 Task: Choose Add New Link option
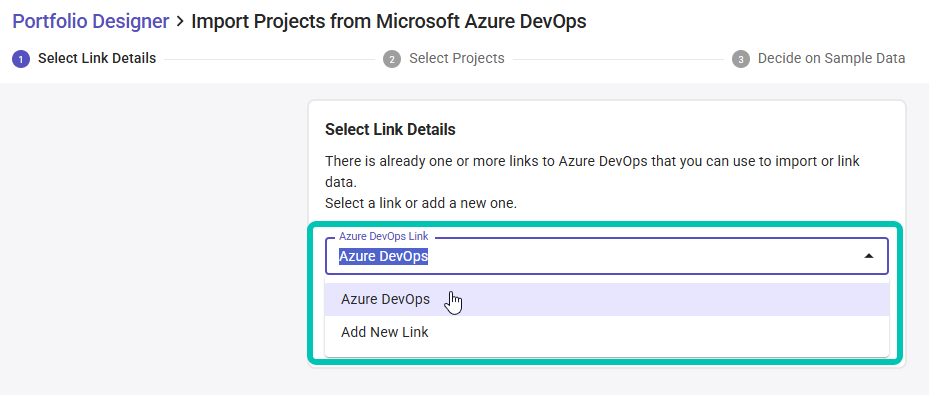[x=607, y=332]
